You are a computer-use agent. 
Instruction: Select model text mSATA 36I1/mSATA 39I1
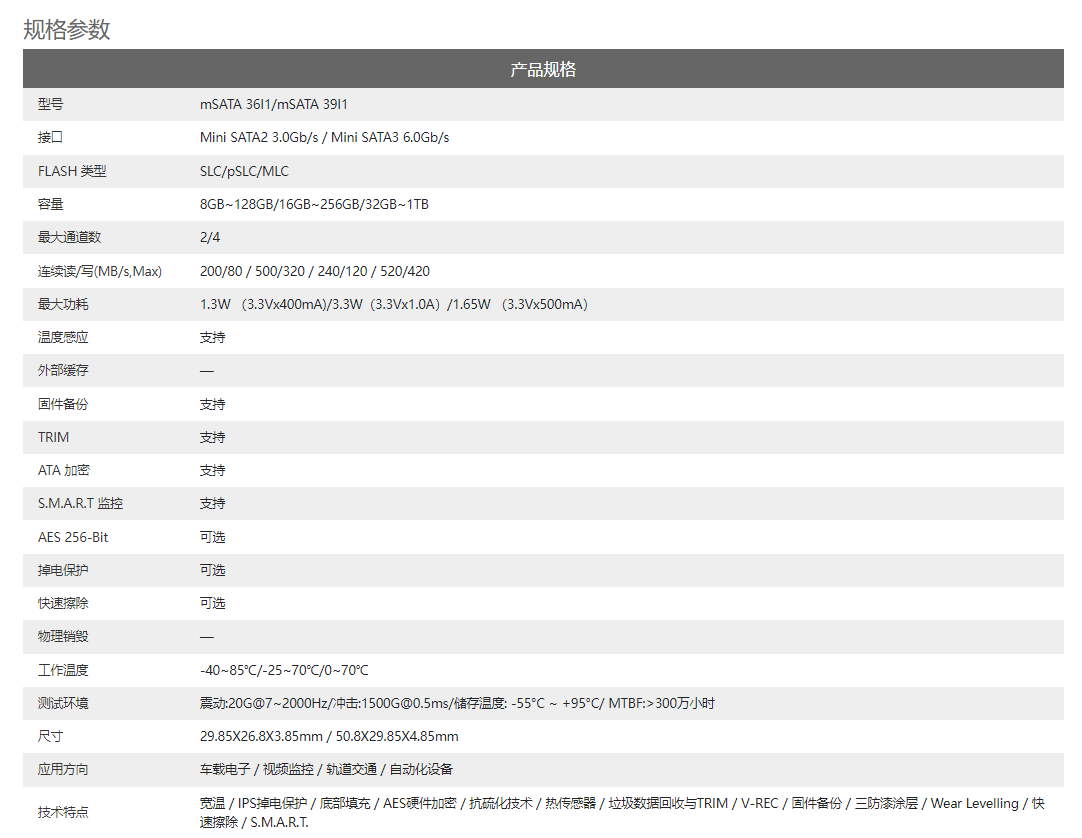274,104
